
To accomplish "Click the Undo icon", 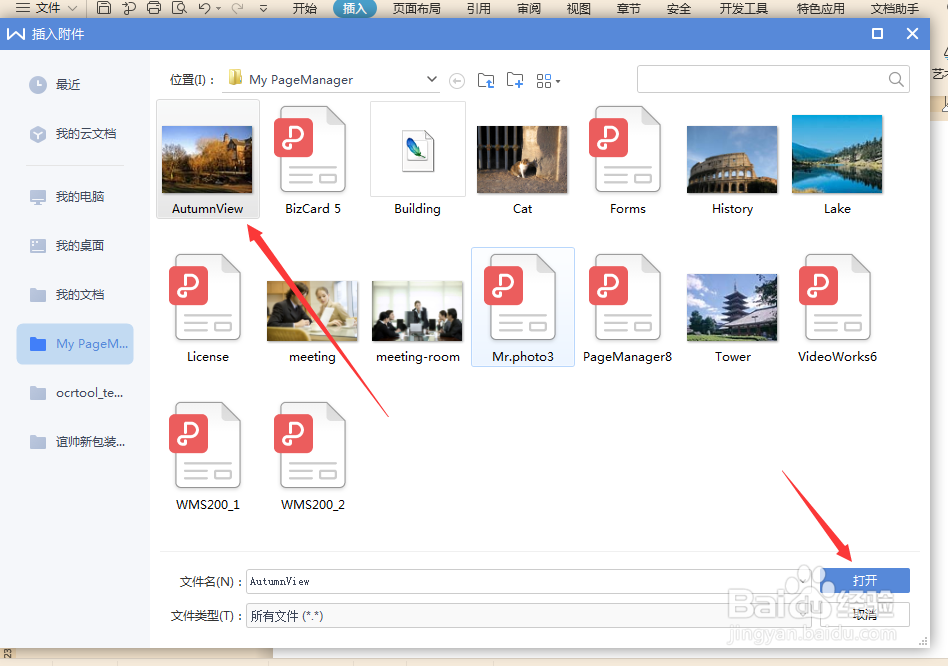I will (x=206, y=8).
